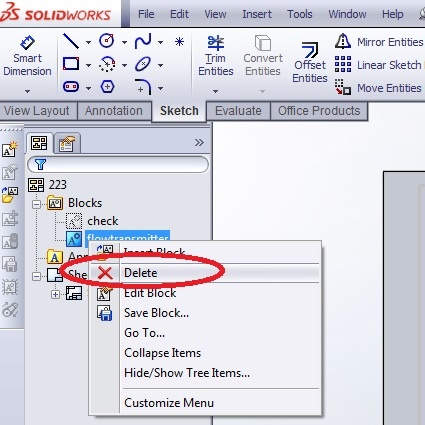Open the Insert menu
425x425 pixels.
[257, 14]
